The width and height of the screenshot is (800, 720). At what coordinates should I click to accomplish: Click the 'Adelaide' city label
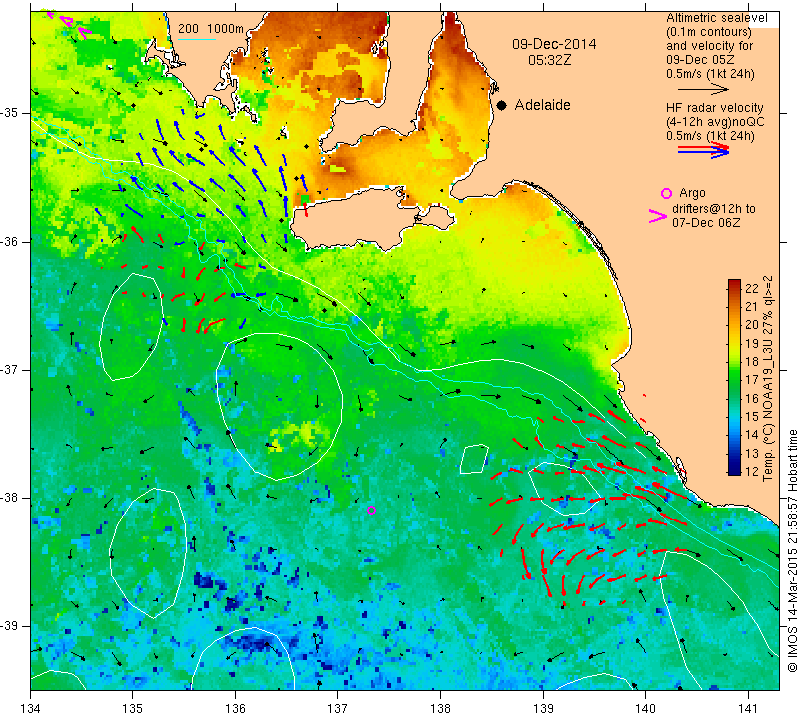(x=542, y=105)
